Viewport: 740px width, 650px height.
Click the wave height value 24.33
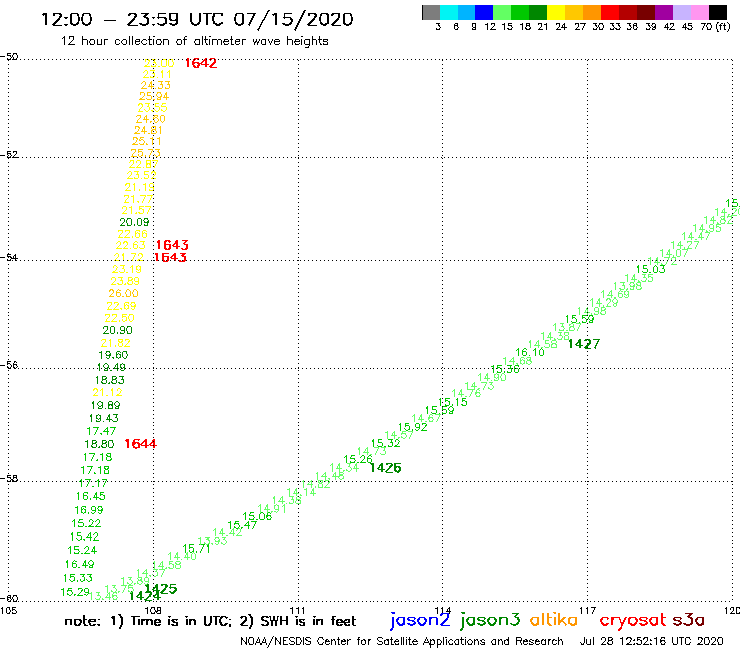(156, 85)
